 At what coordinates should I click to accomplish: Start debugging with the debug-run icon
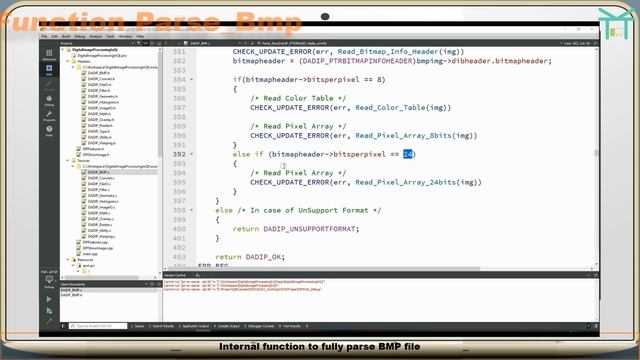[x=49, y=311]
